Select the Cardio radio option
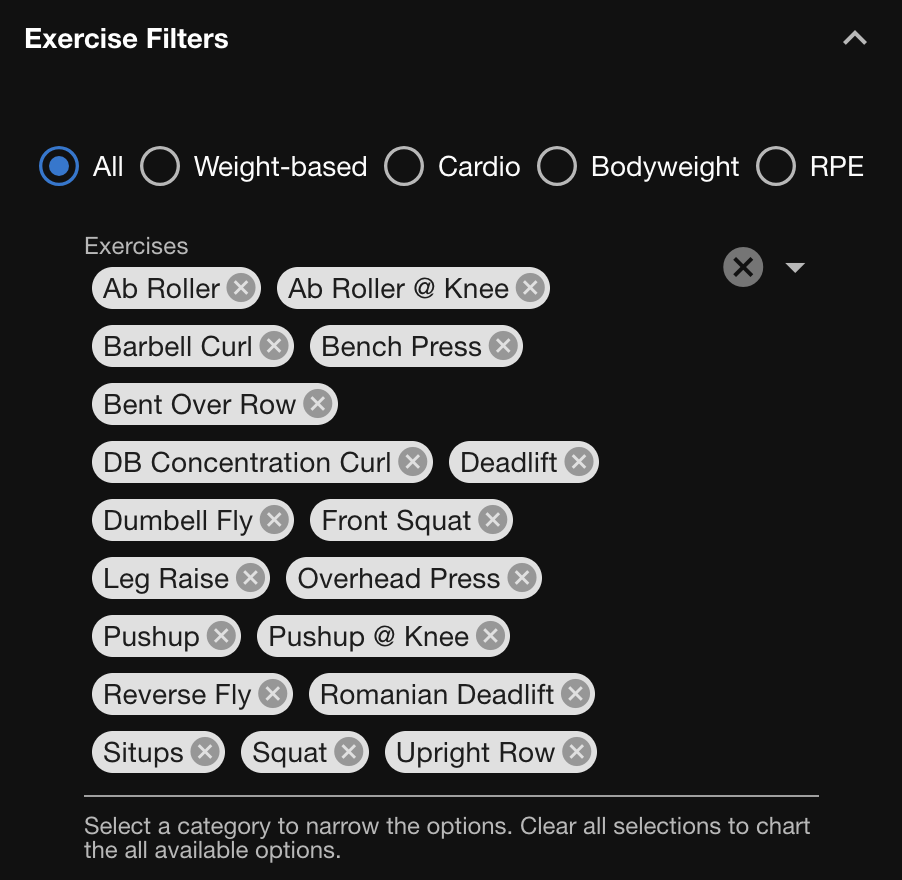 [x=404, y=166]
